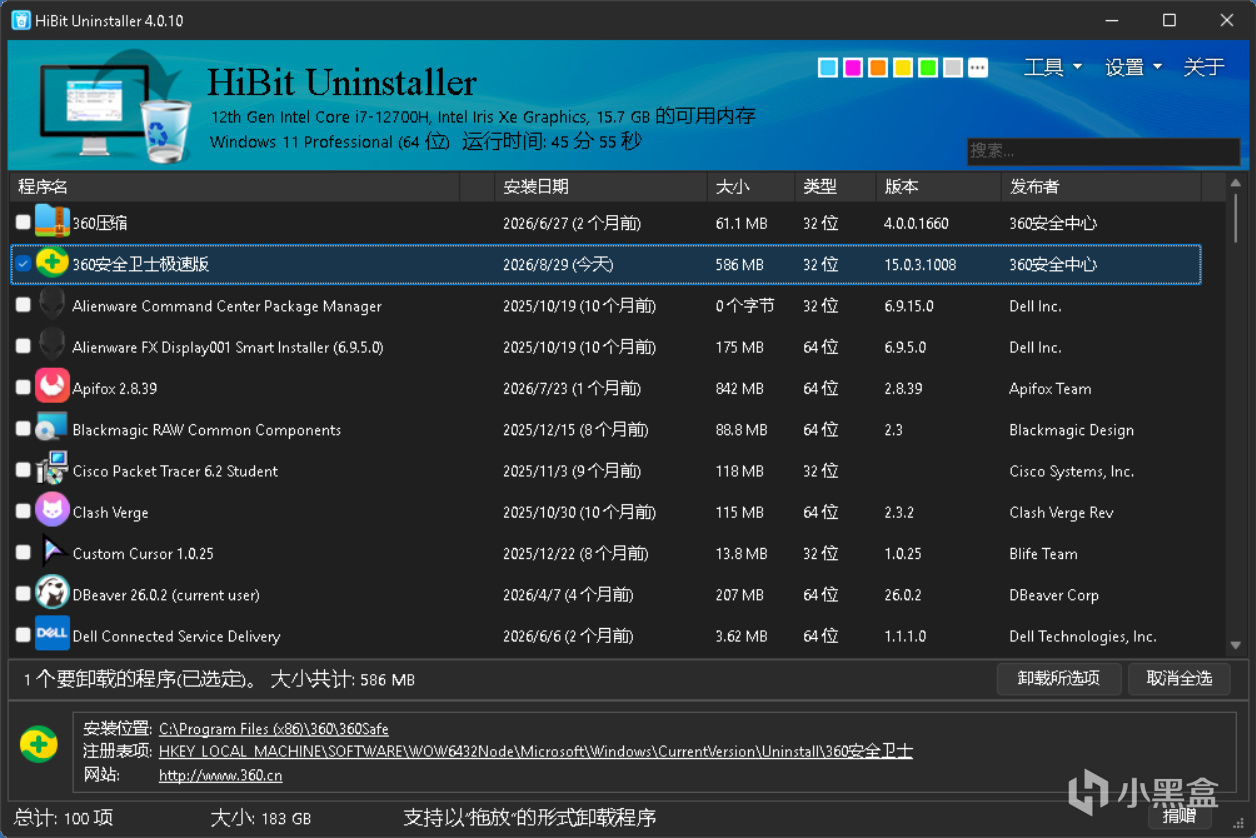Viewport: 1256px width, 838px height.
Task: Click the 360安全卫士极速版 row icon
Action: 52,264
